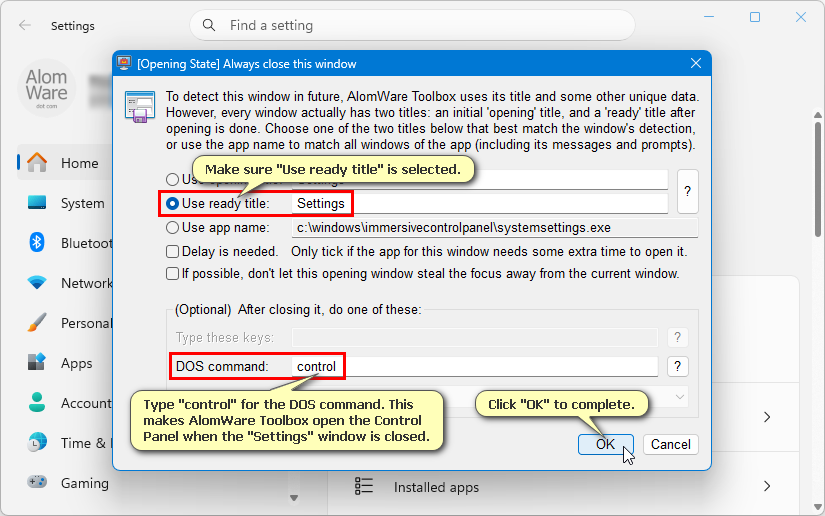Image resolution: width=825 pixels, height=516 pixels.
Task: Click the Personalization paintbrush icon
Action: (x=37, y=322)
